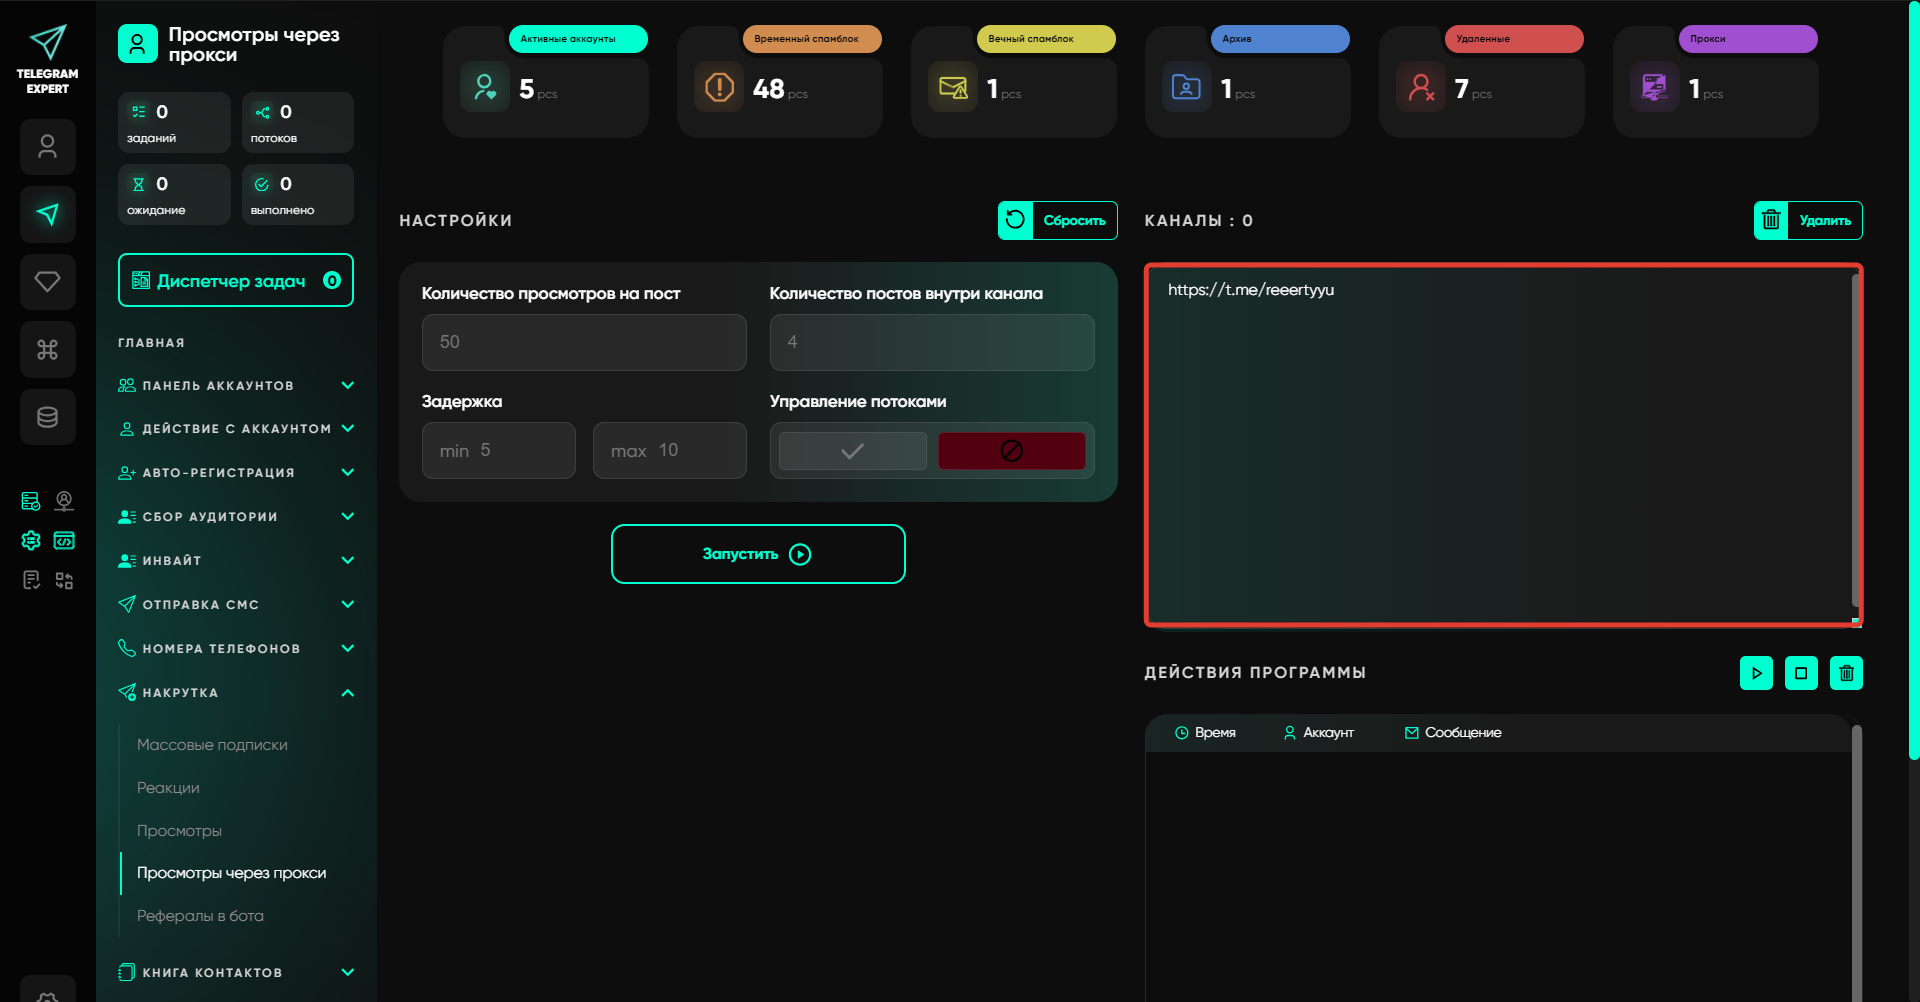The height and width of the screenshot is (1002, 1920).
Task: Select Рефералы в бота menu item
Action: pyautogui.click(x=200, y=916)
